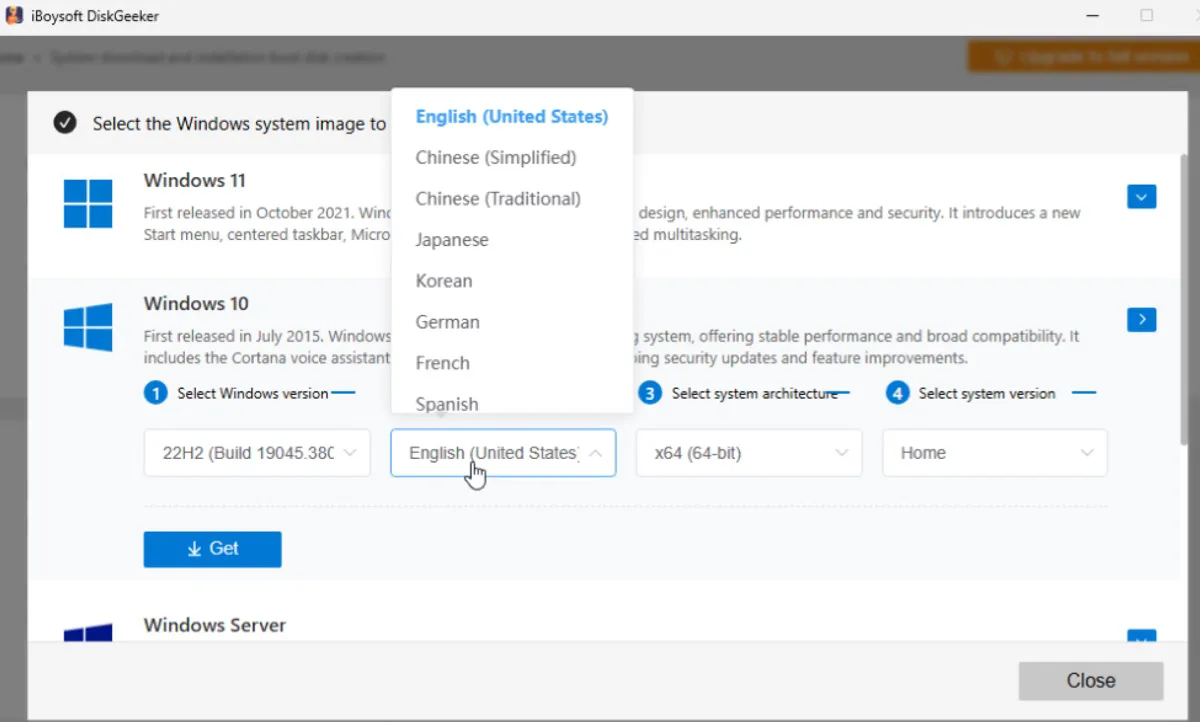The width and height of the screenshot is (1200, 722).
Task: Select German in the language options
Action: (447, 321)
